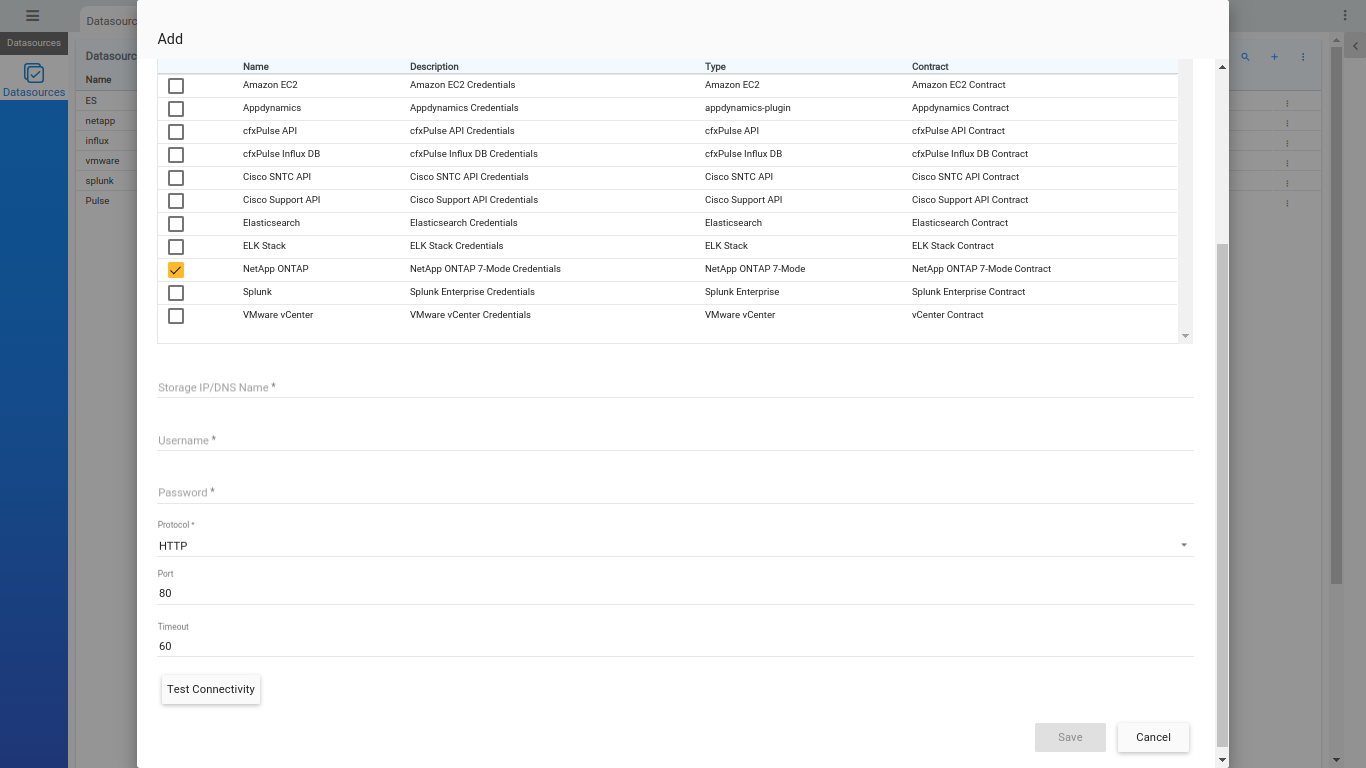Collapse the right side panel chevron
Viewport: 1366px width, 768px height.
1355,46
